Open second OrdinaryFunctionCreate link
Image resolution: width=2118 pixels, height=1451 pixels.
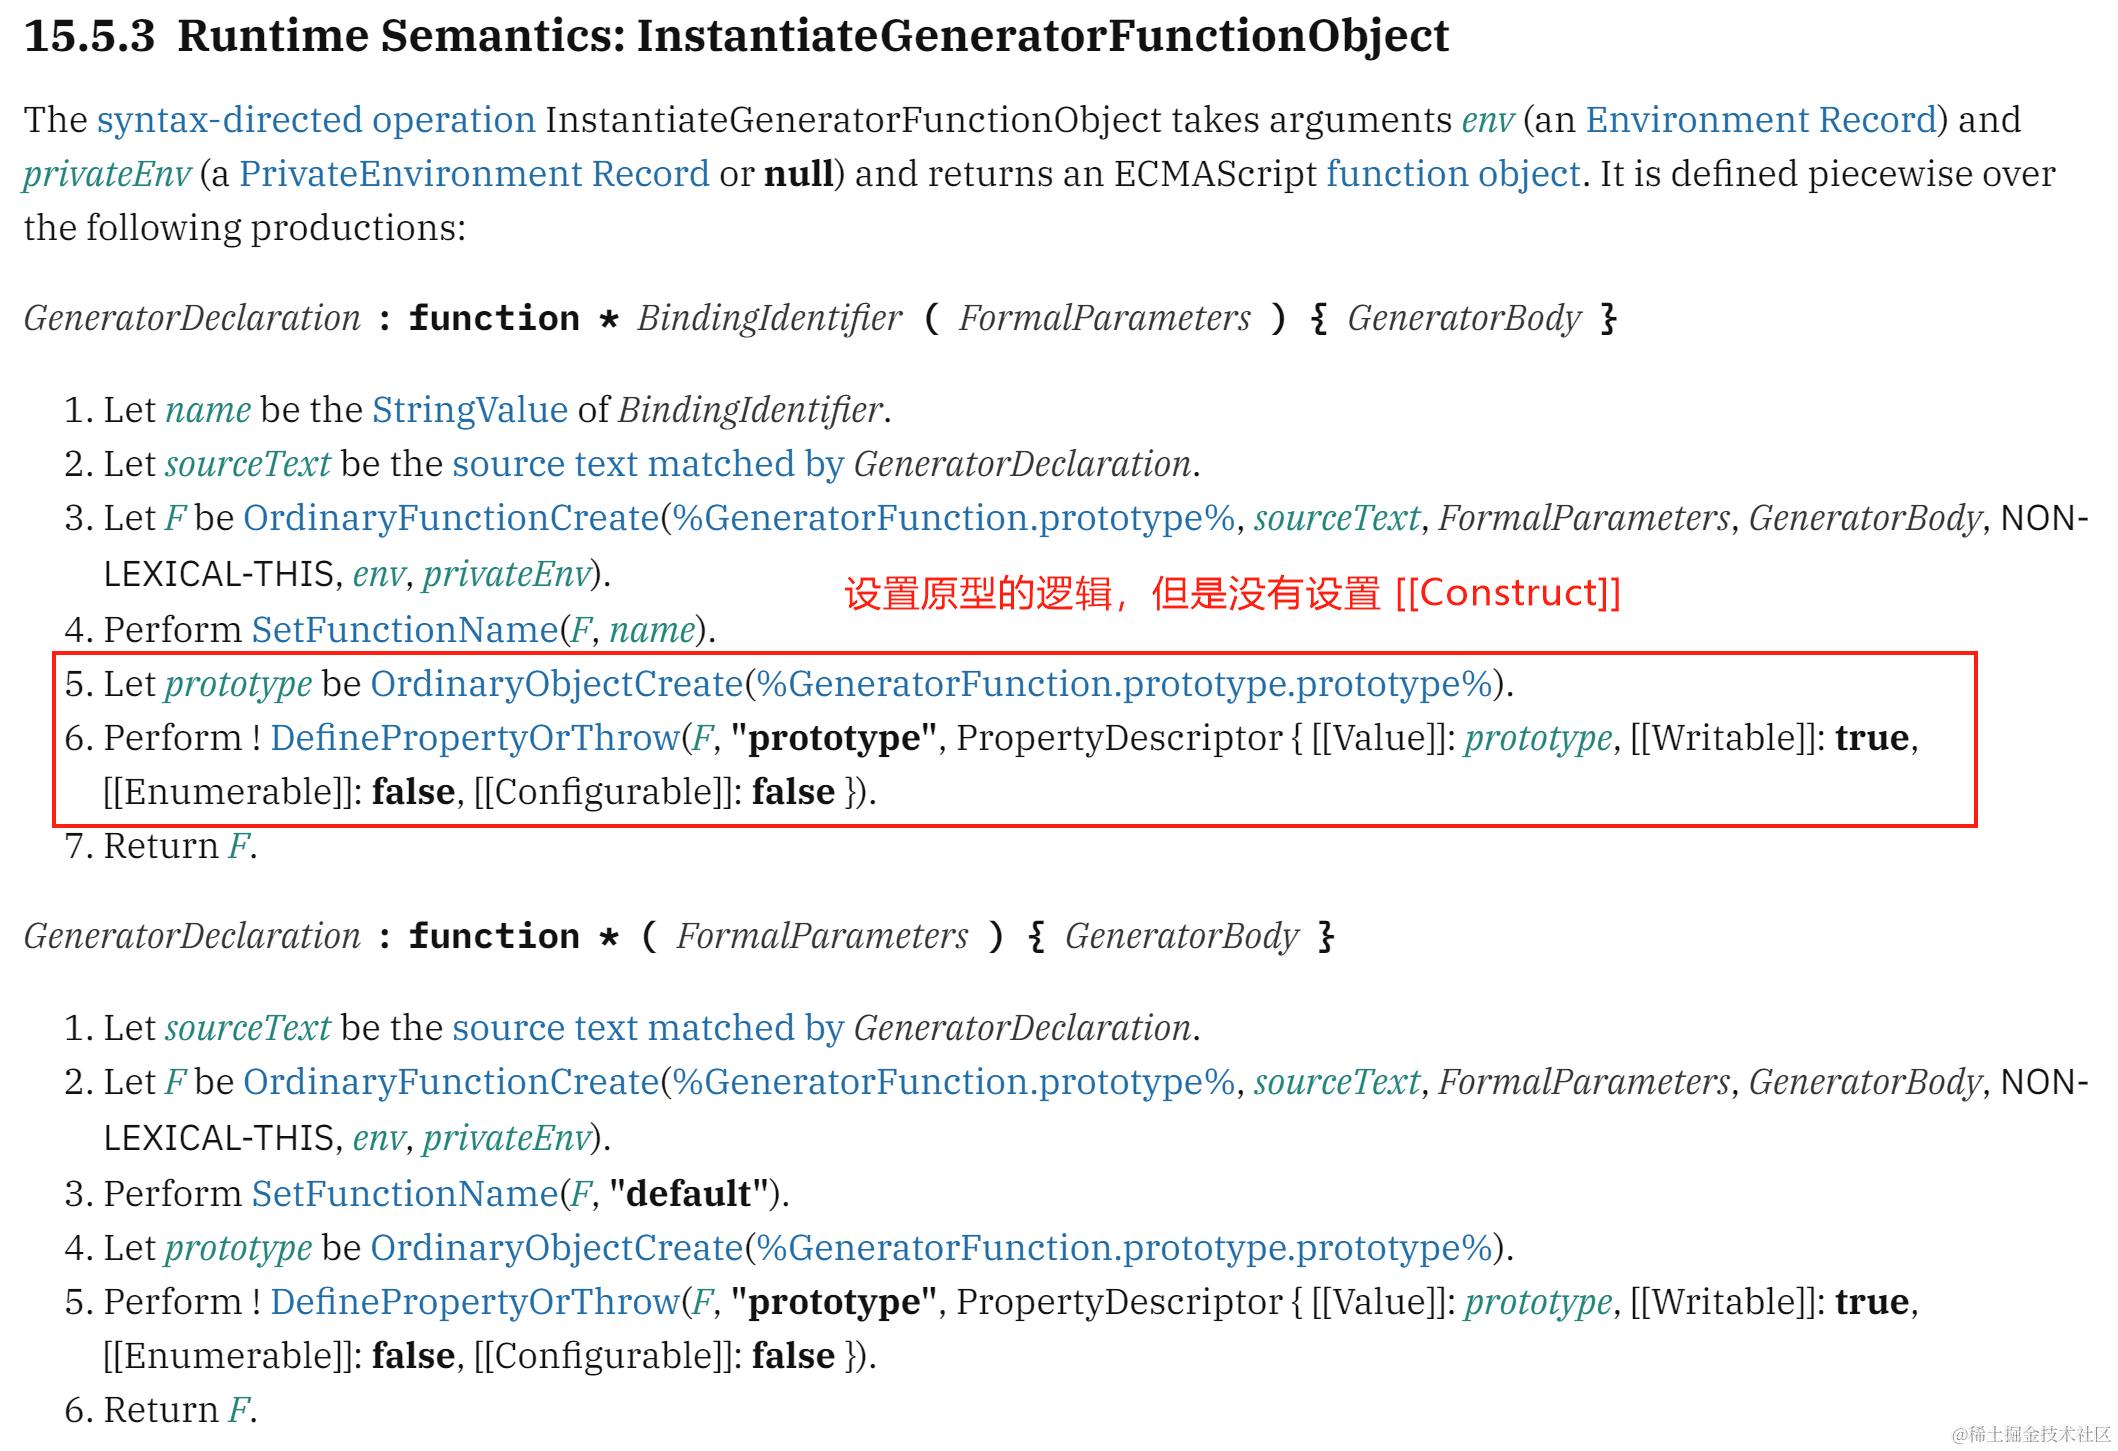[451, 1082]
